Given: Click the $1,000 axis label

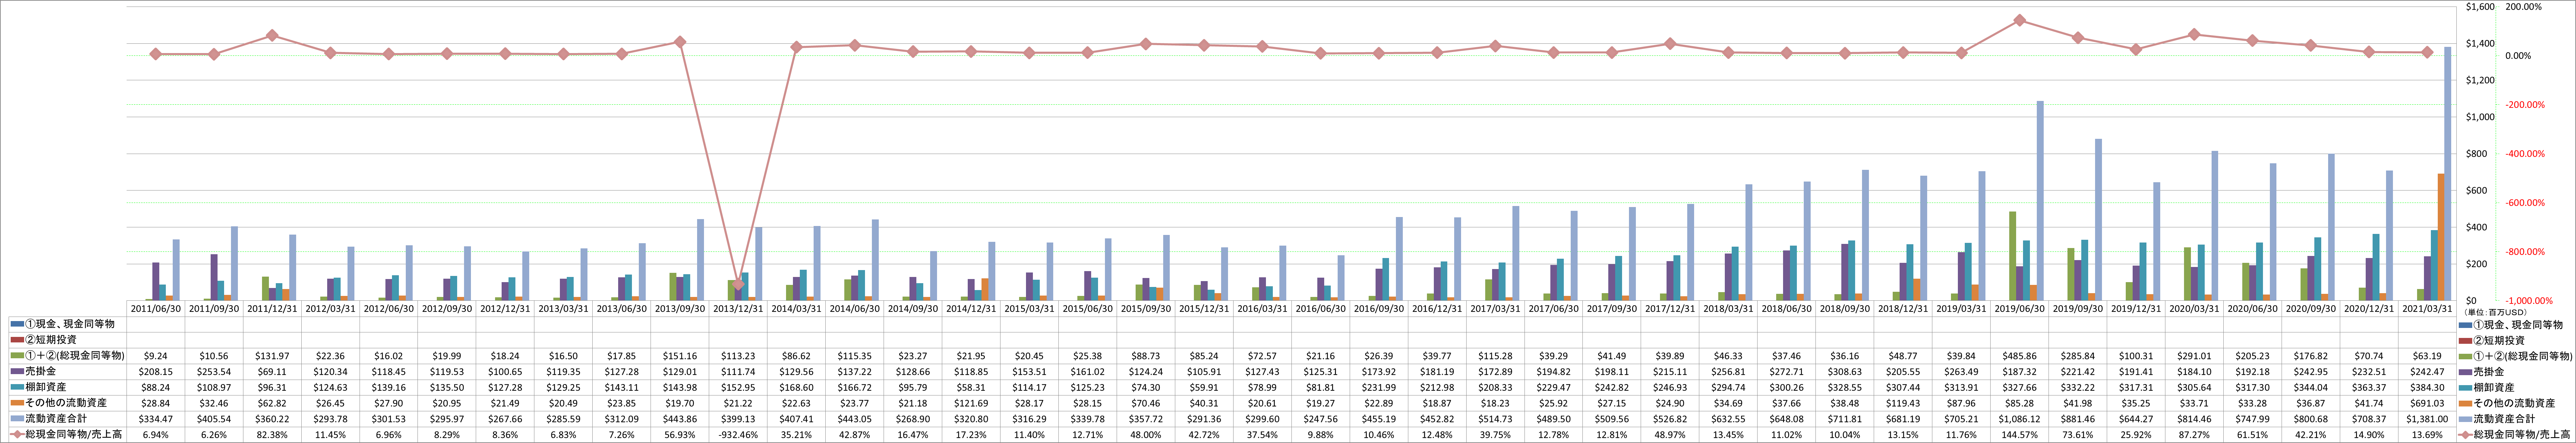Looking at the screenshot, I should (2480, 117).
